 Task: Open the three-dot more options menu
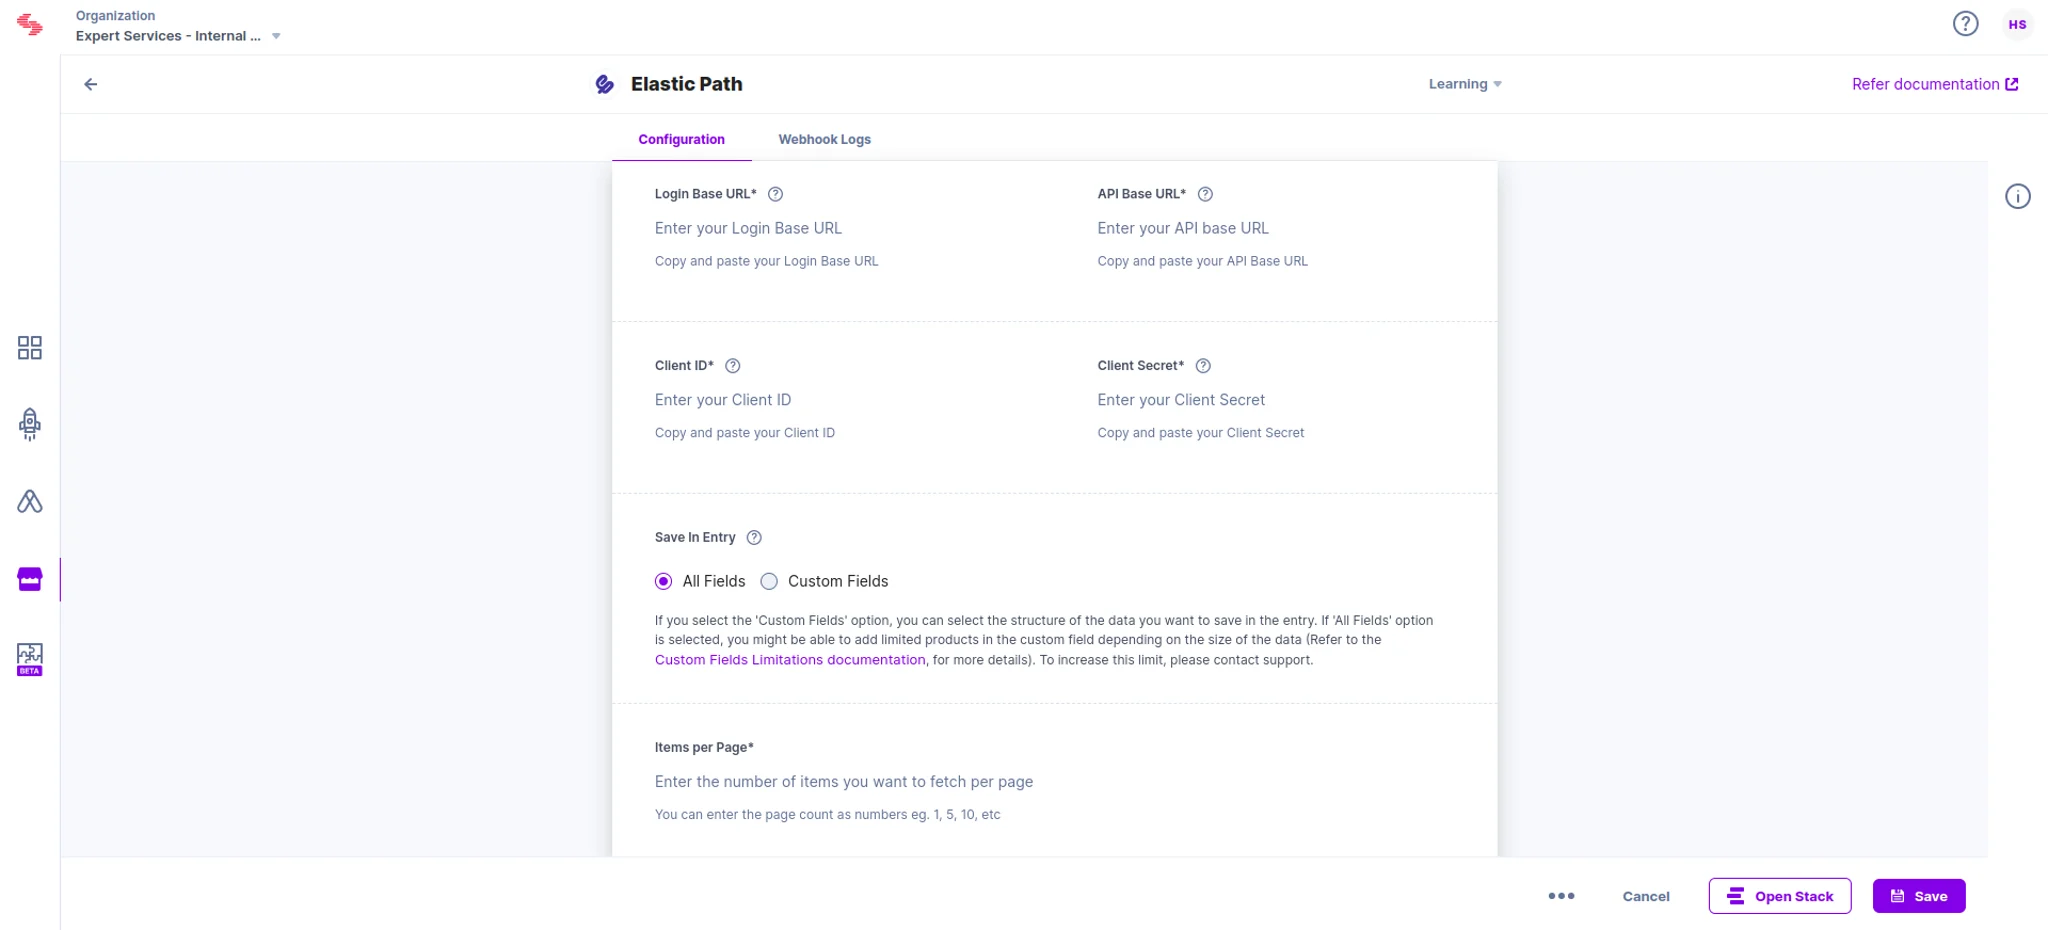1561,896
